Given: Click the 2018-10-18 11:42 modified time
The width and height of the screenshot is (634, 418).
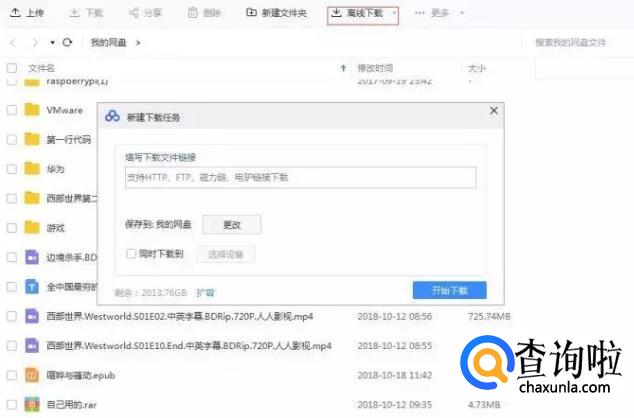Looking at the screenshot, I should click(x=395, y=376).
